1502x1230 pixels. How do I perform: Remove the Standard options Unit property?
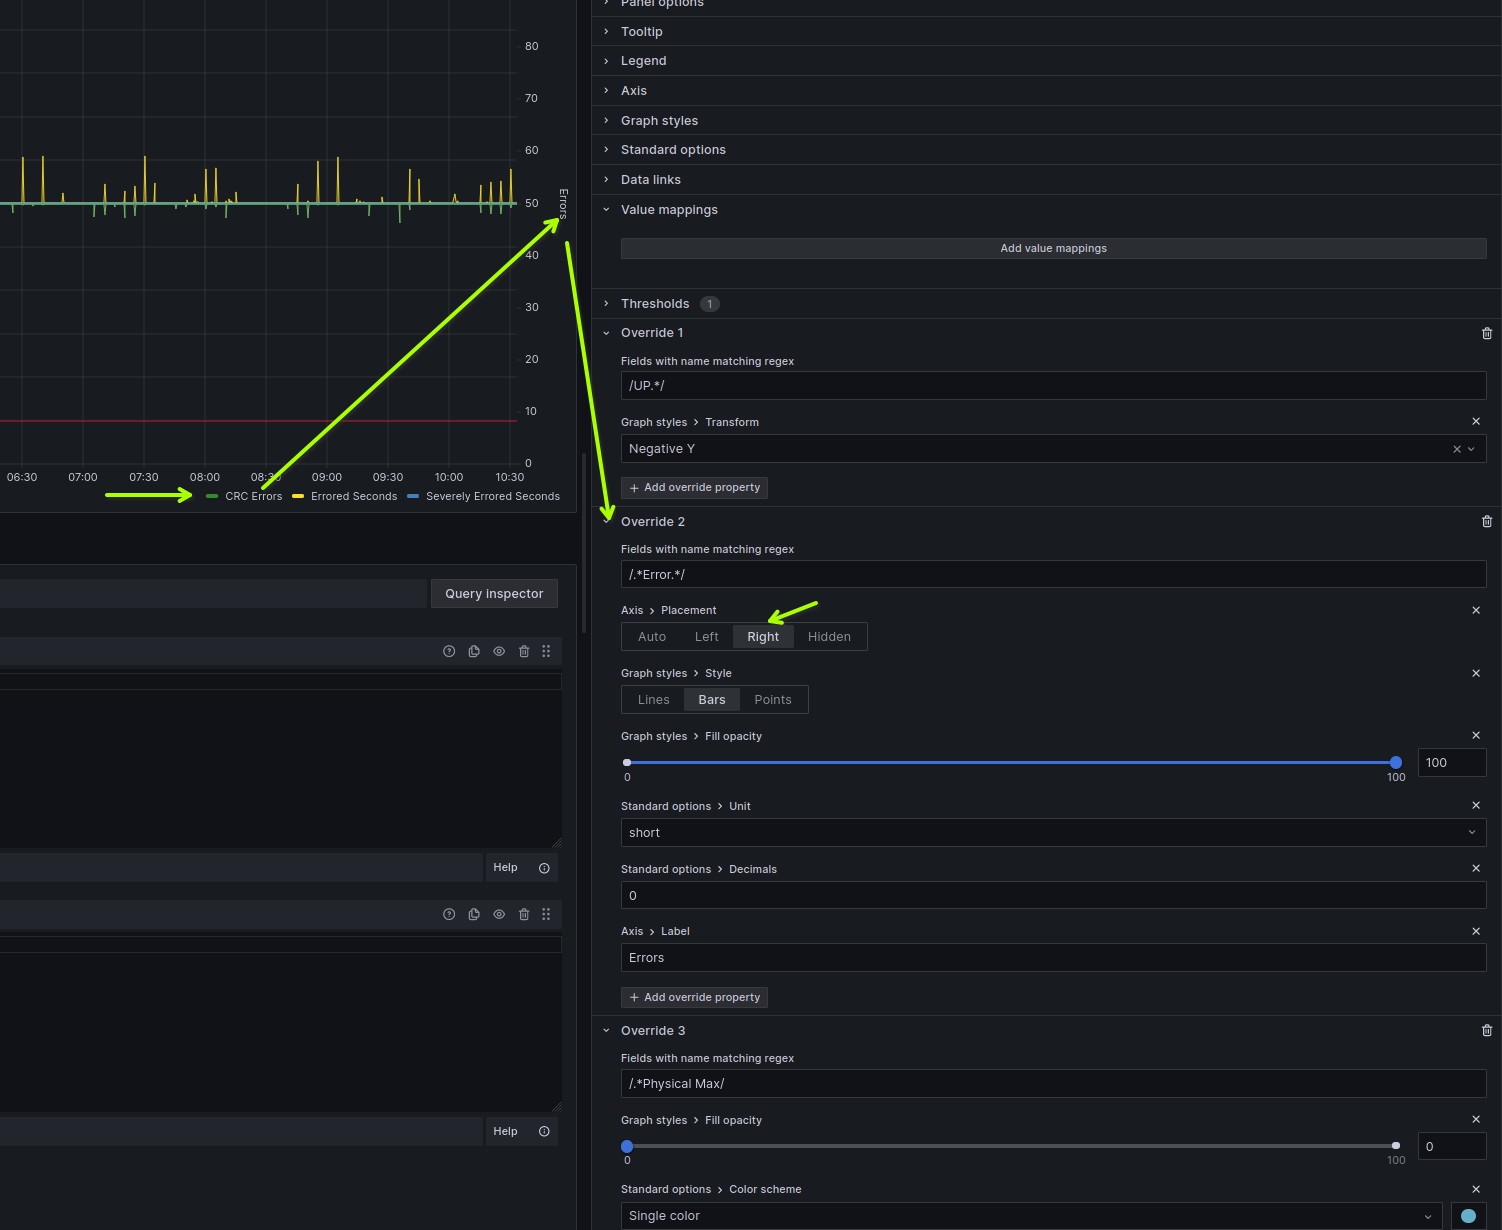[1476, 806]
